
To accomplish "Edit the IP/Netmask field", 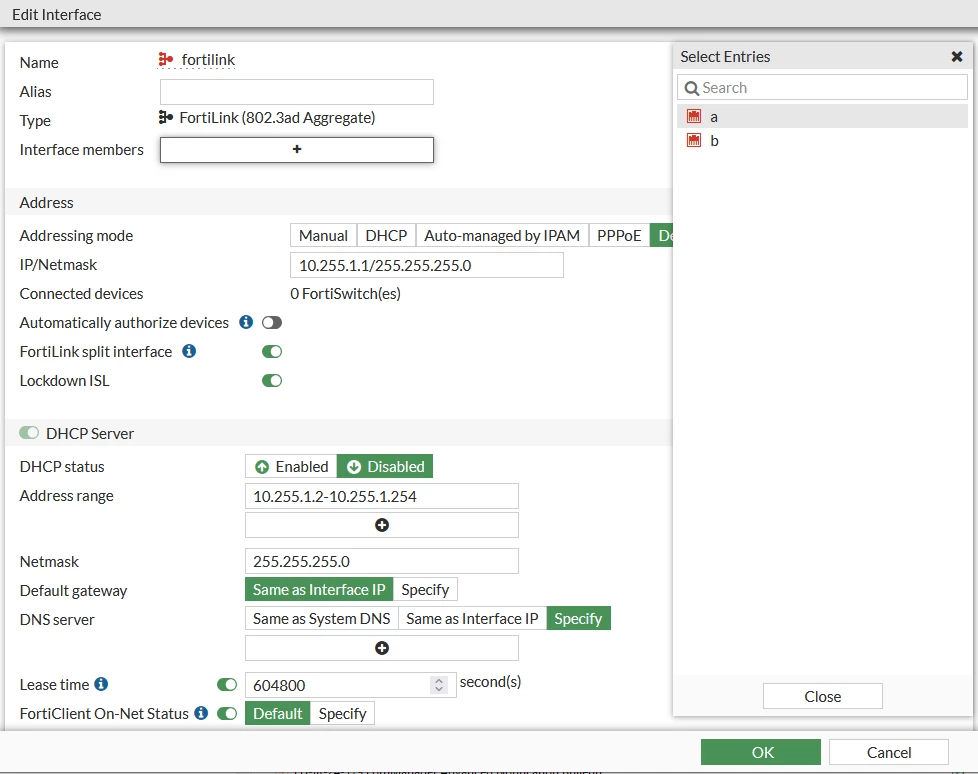I will pos(427,265).
